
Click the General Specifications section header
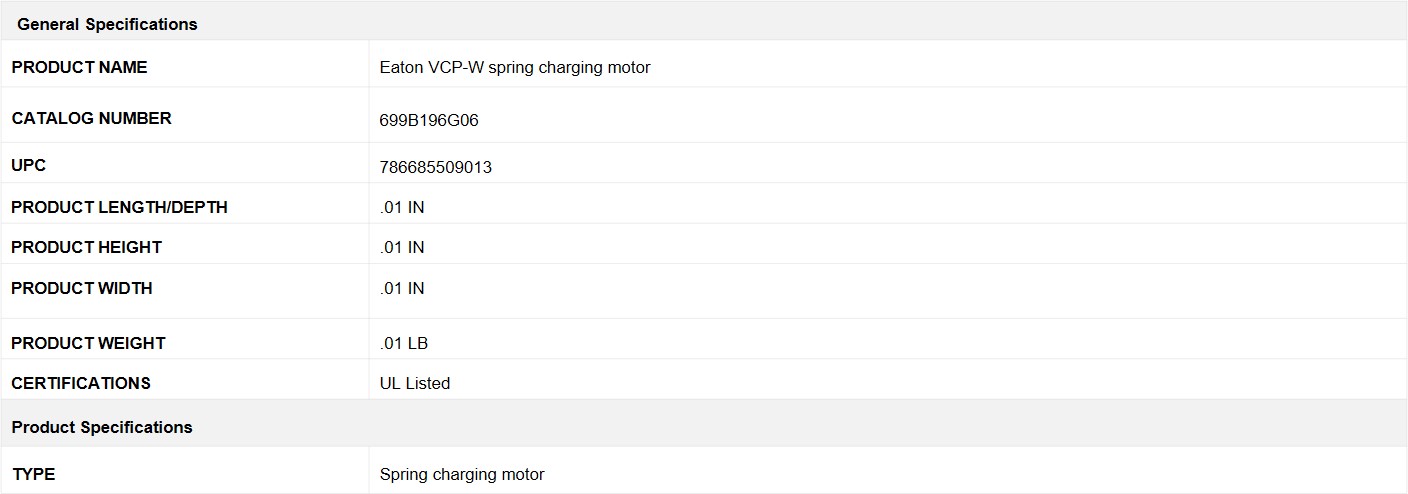(x=107, y=24)
